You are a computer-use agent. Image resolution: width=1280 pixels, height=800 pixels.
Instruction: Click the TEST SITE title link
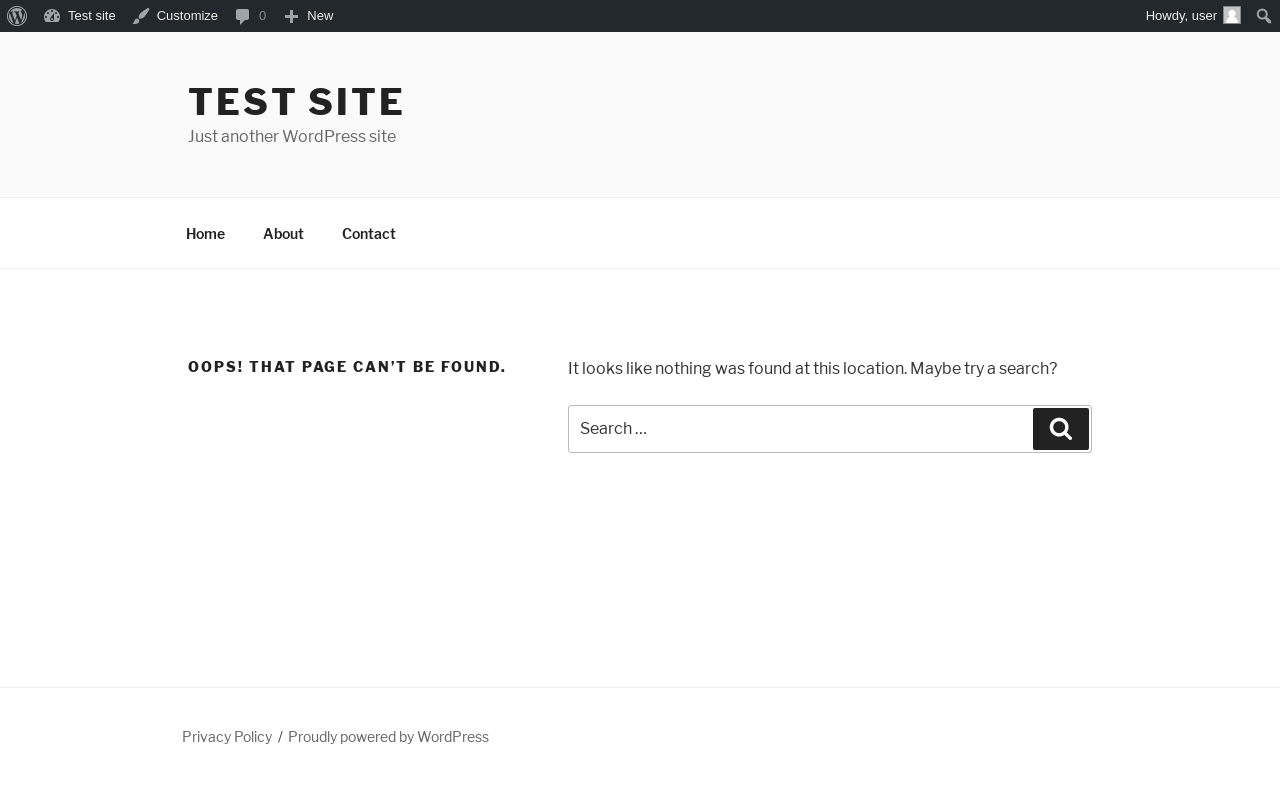click(x=296, y=102)
